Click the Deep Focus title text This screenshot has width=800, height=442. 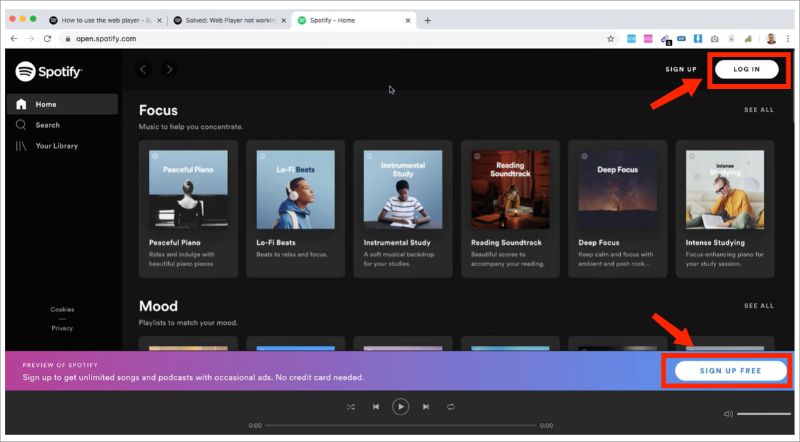(x=598, y=242)
